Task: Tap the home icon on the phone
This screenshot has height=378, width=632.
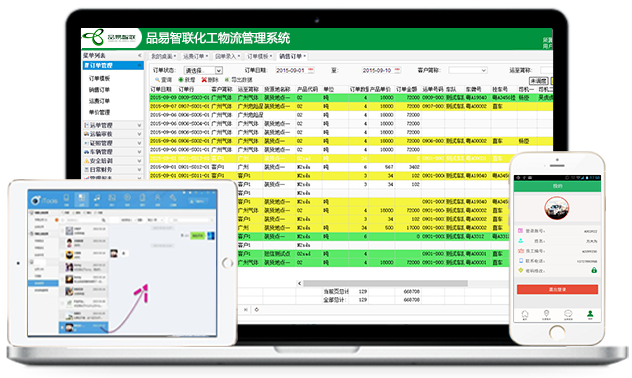Action: 525,314
